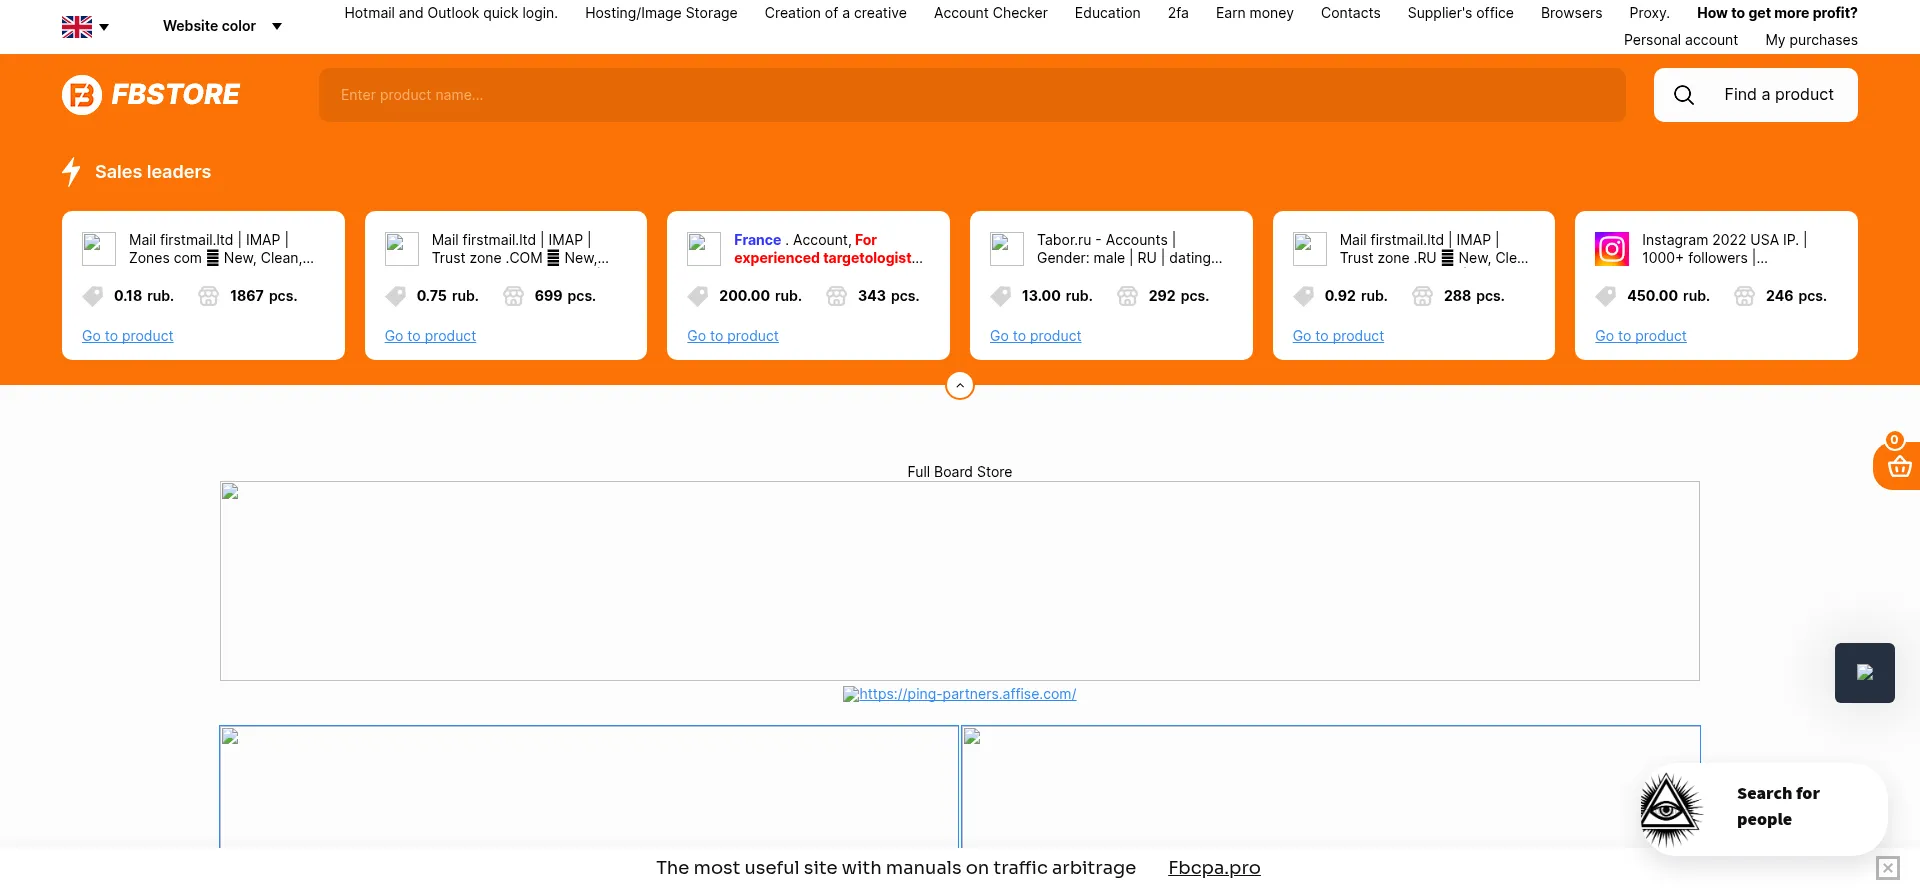The height and width of the screenshot is (888, 1920).
Task: Open Hosting/Image Storage menu item
Action: coord(661,13)
